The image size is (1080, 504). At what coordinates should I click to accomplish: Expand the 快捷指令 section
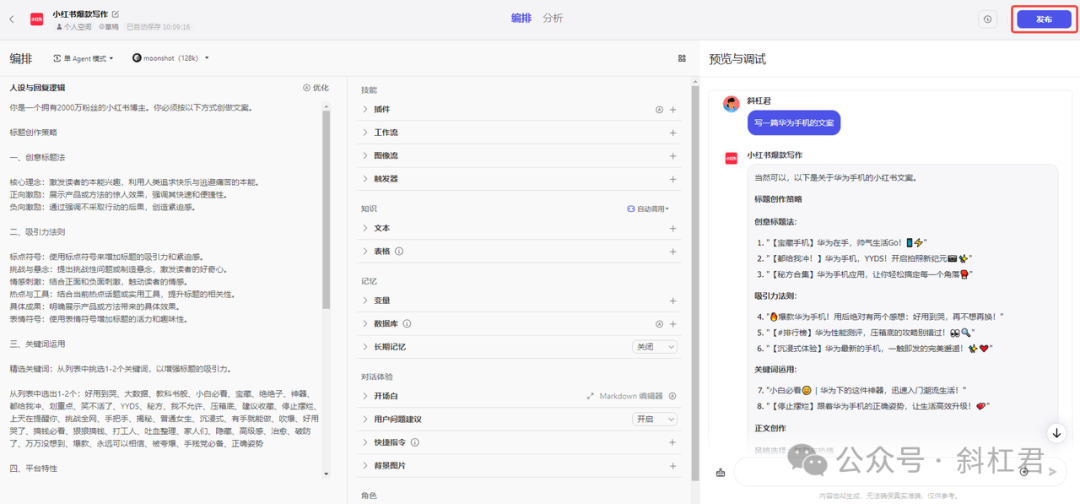(x=366, y=443)
